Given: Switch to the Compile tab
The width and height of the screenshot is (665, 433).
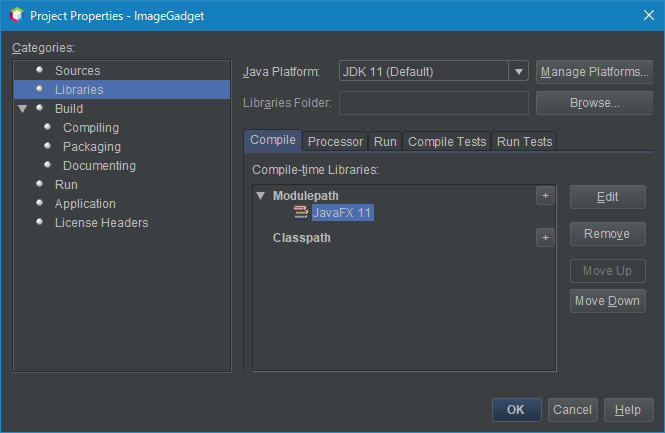Looking at the screenshot, I should 273,140.
